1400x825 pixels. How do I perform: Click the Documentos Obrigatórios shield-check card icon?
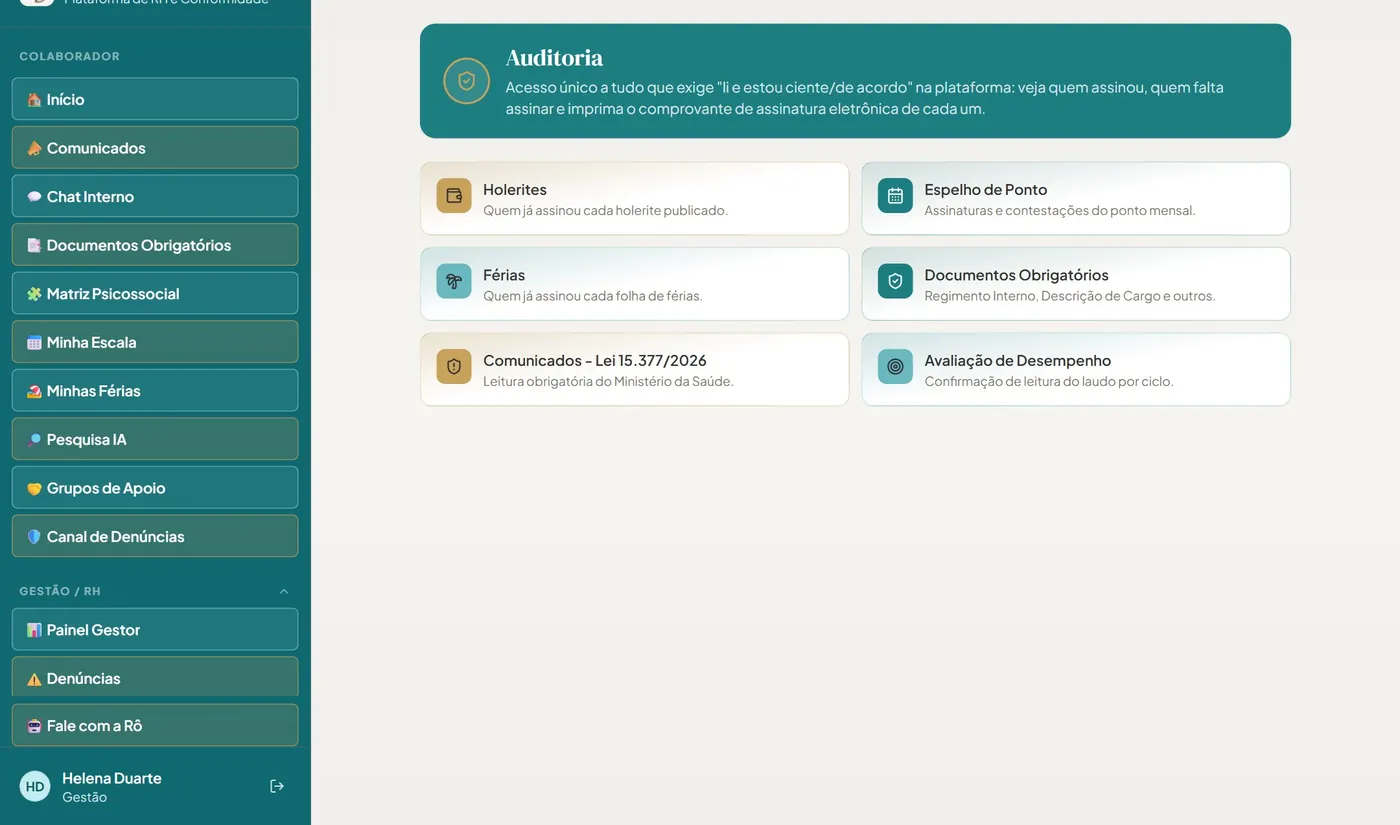[895, 281]
